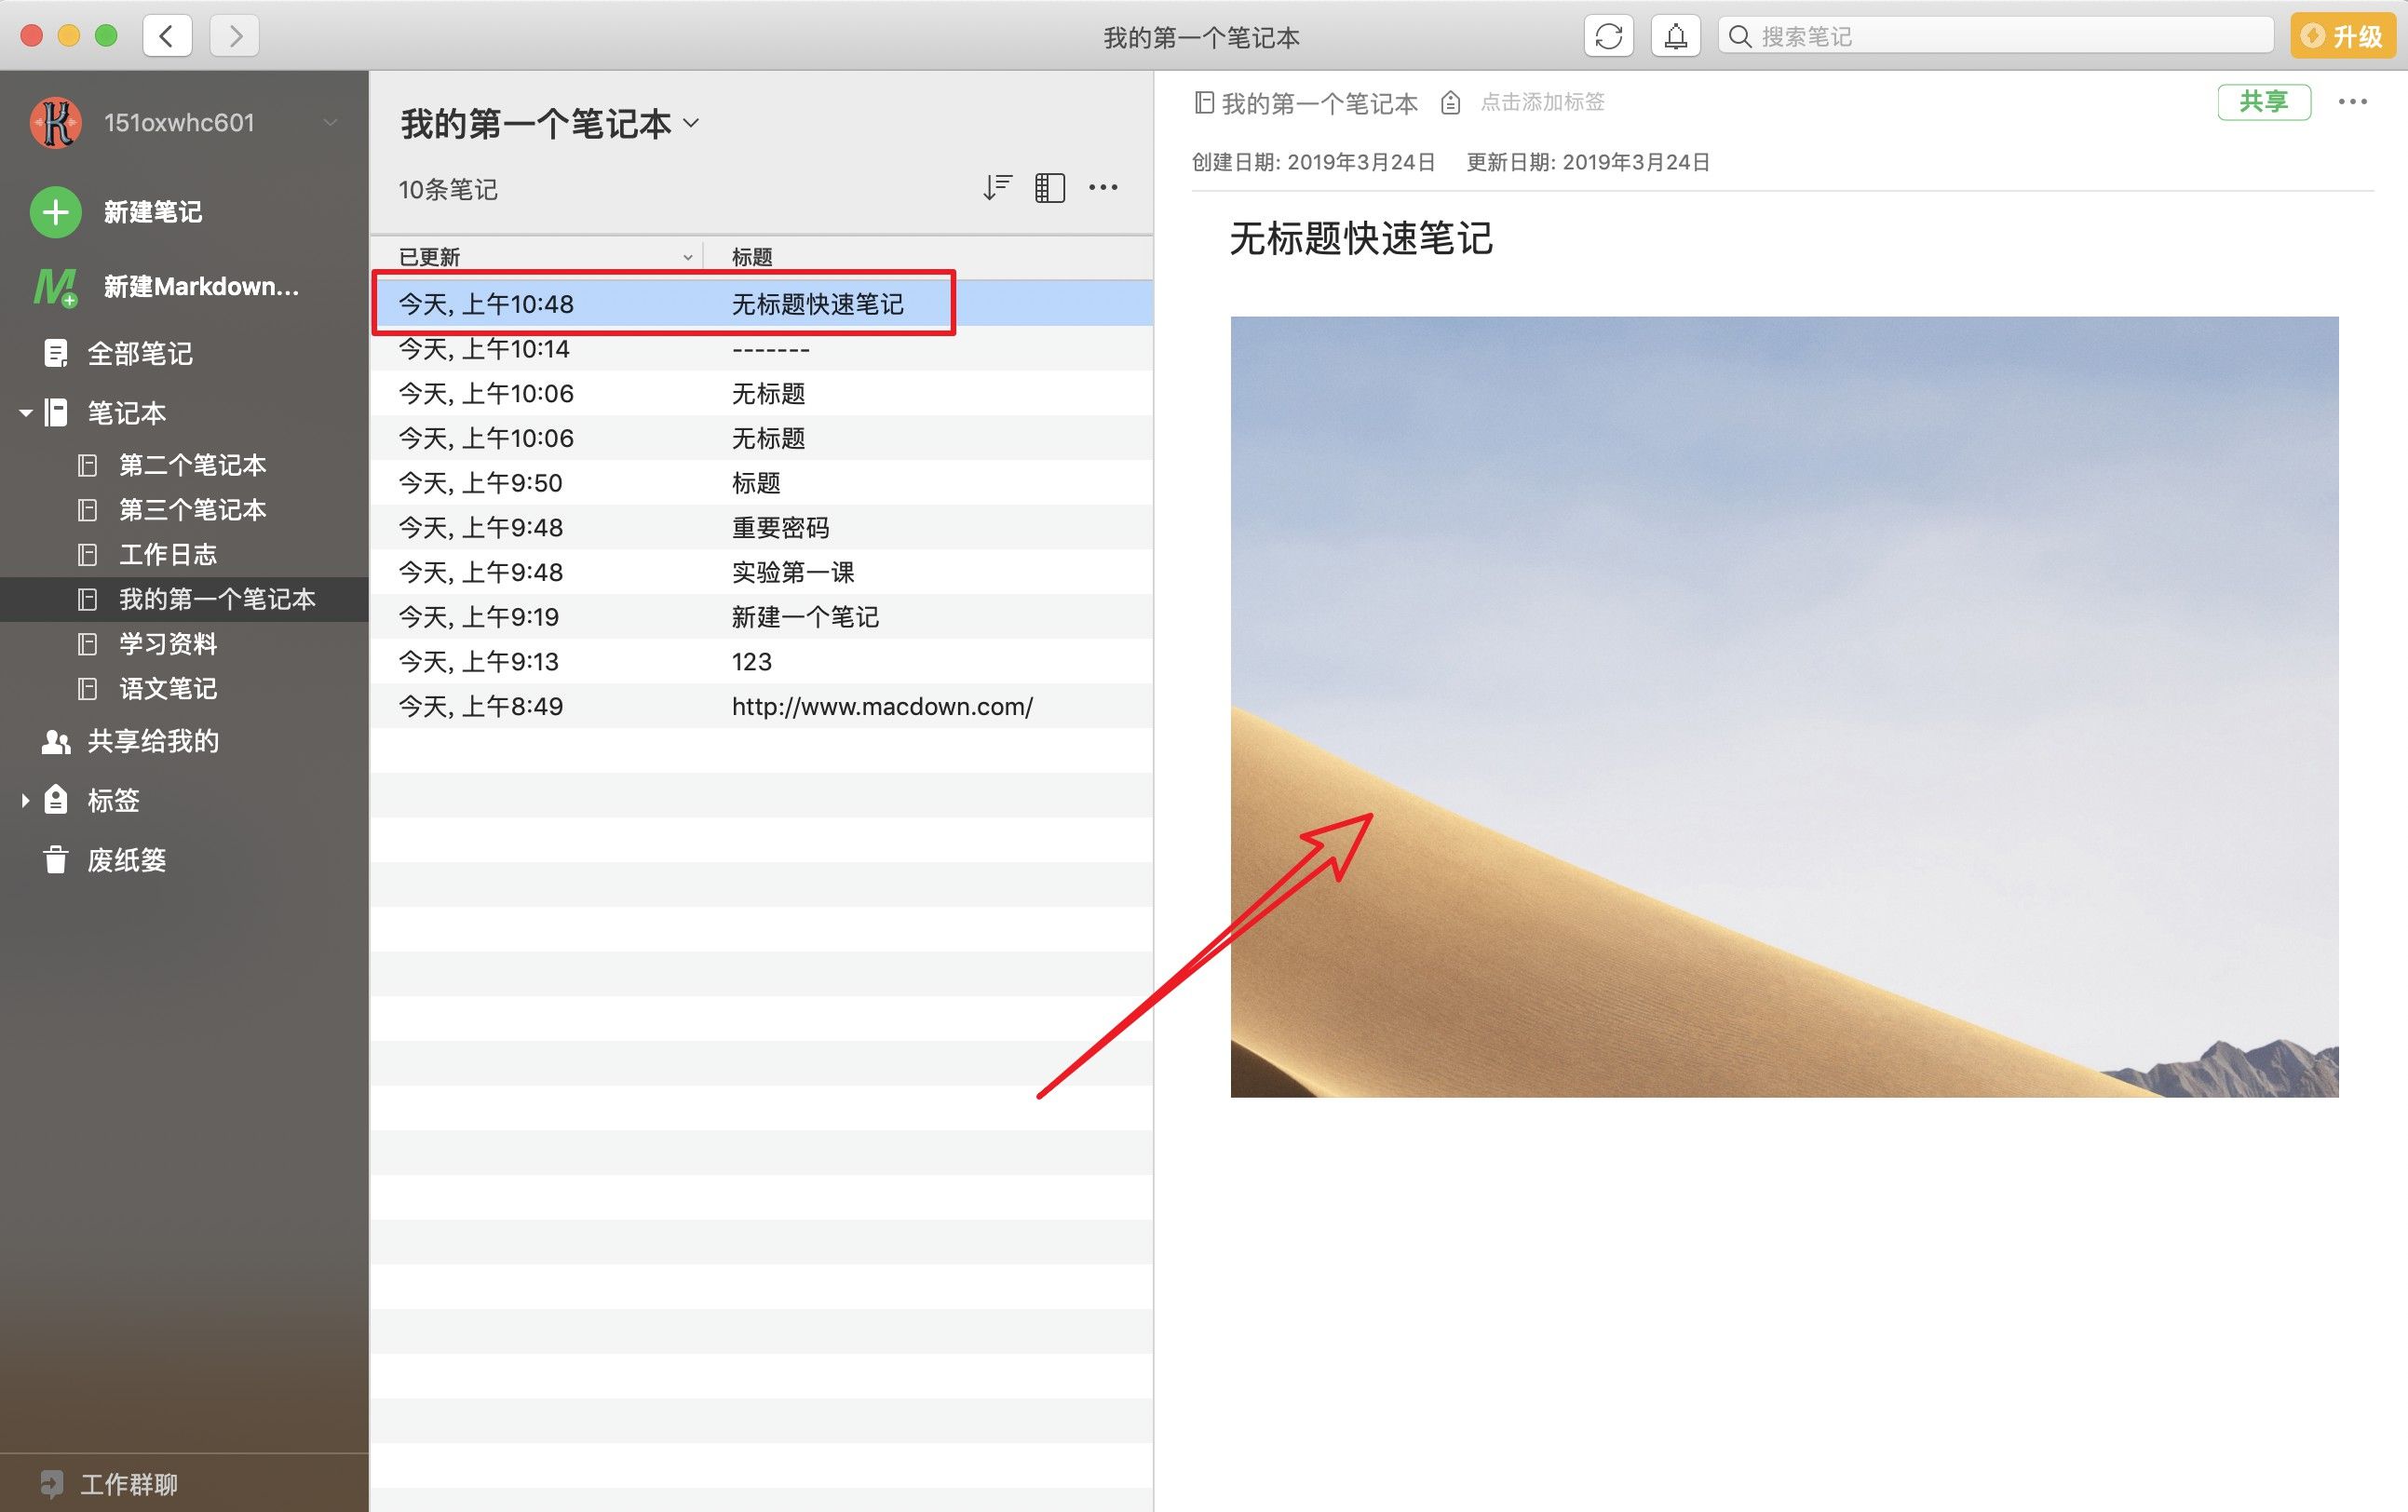Click the 已更新 column header
This screenshot has width=2408, height=1512.
click(537, 257)
